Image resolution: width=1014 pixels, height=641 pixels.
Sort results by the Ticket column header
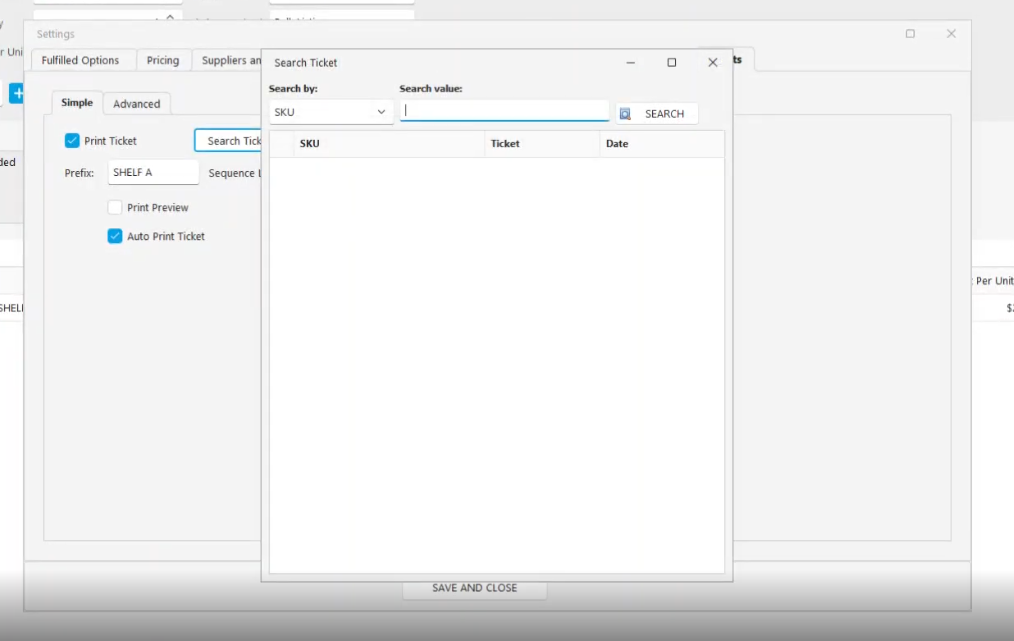pos(541,144)
